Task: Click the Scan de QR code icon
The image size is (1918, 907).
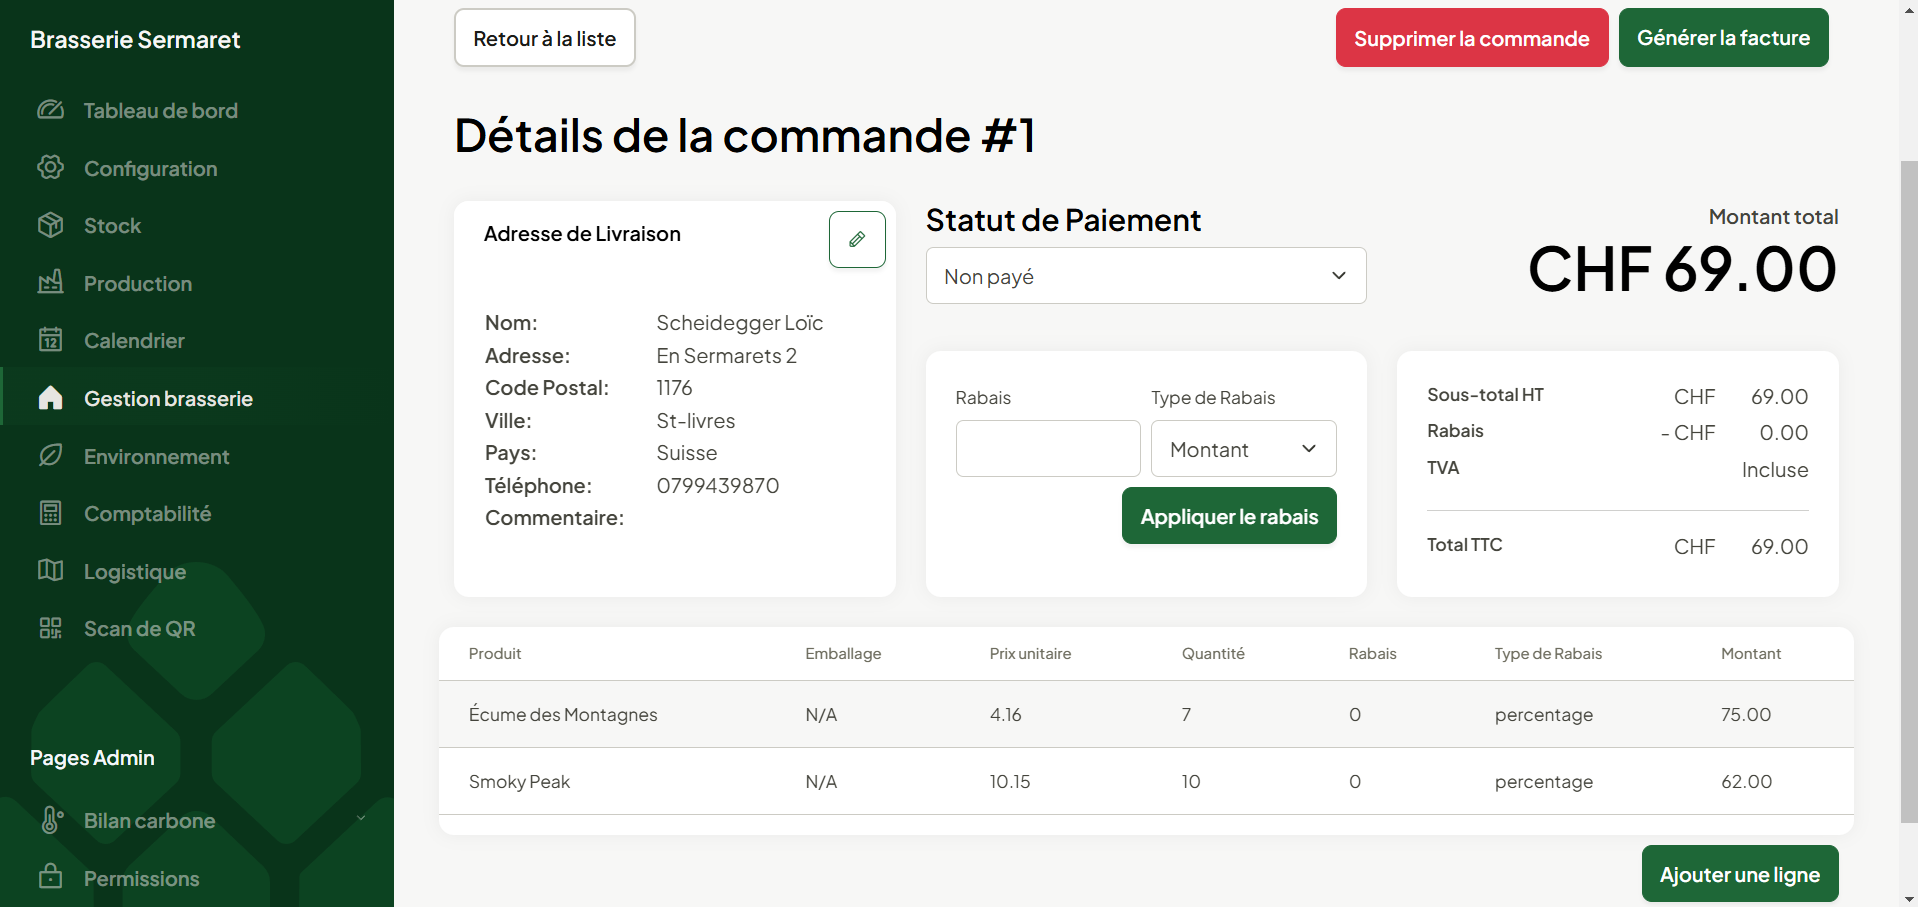Action: tap(50, 628)
